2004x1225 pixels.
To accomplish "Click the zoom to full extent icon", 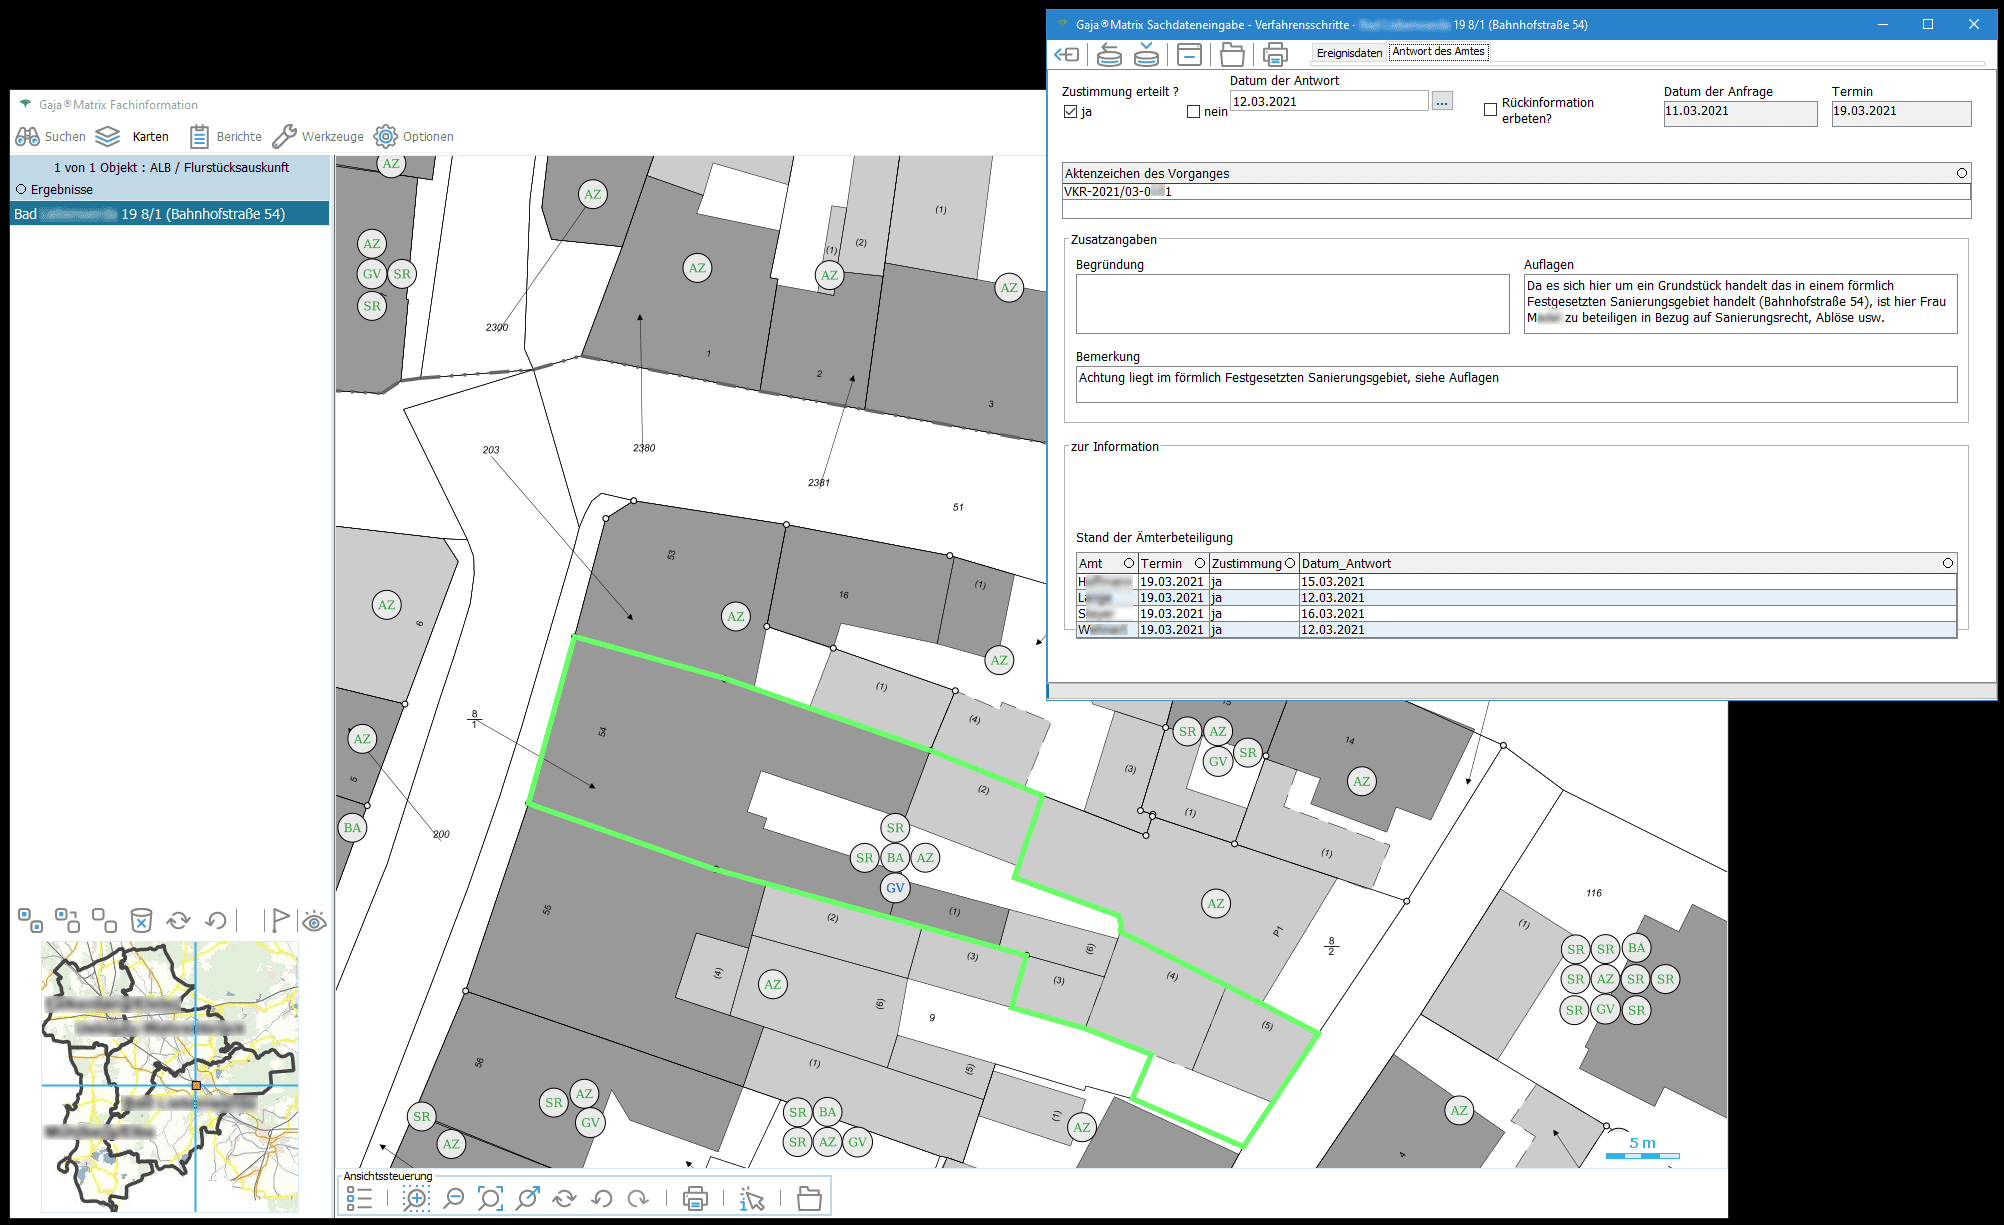I will pos(490,1198).
